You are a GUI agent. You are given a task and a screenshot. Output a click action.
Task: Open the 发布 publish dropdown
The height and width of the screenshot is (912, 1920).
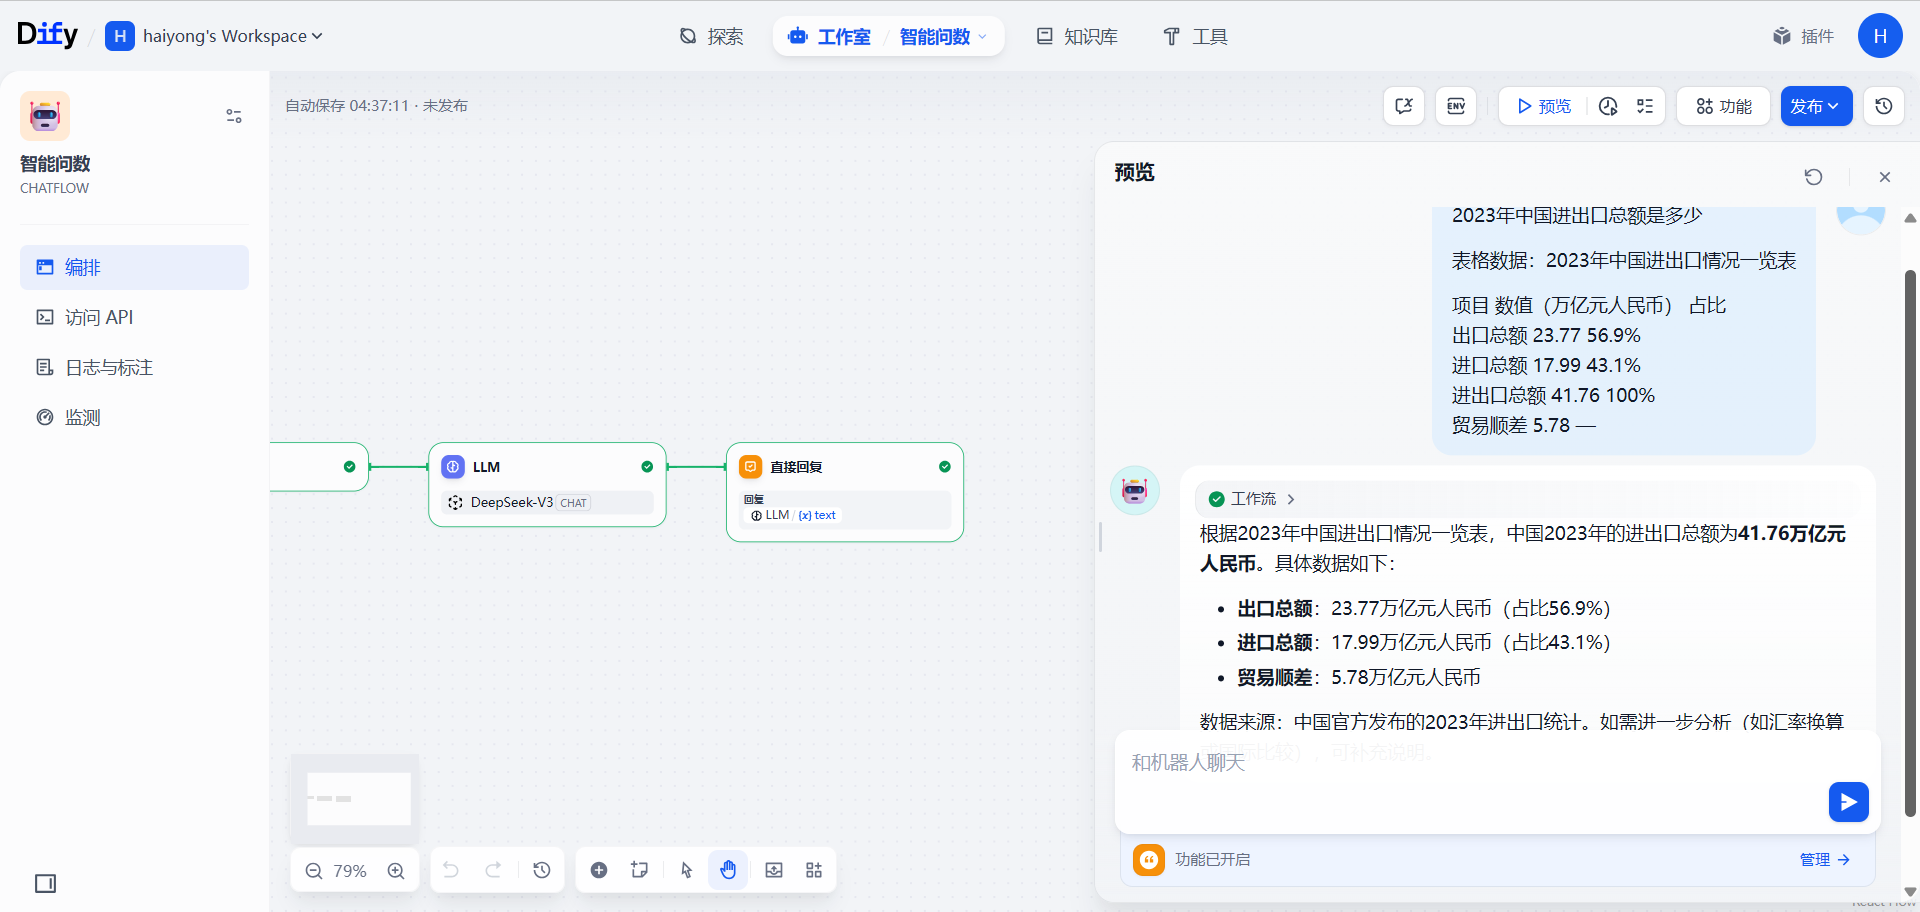pos(1815,106)
